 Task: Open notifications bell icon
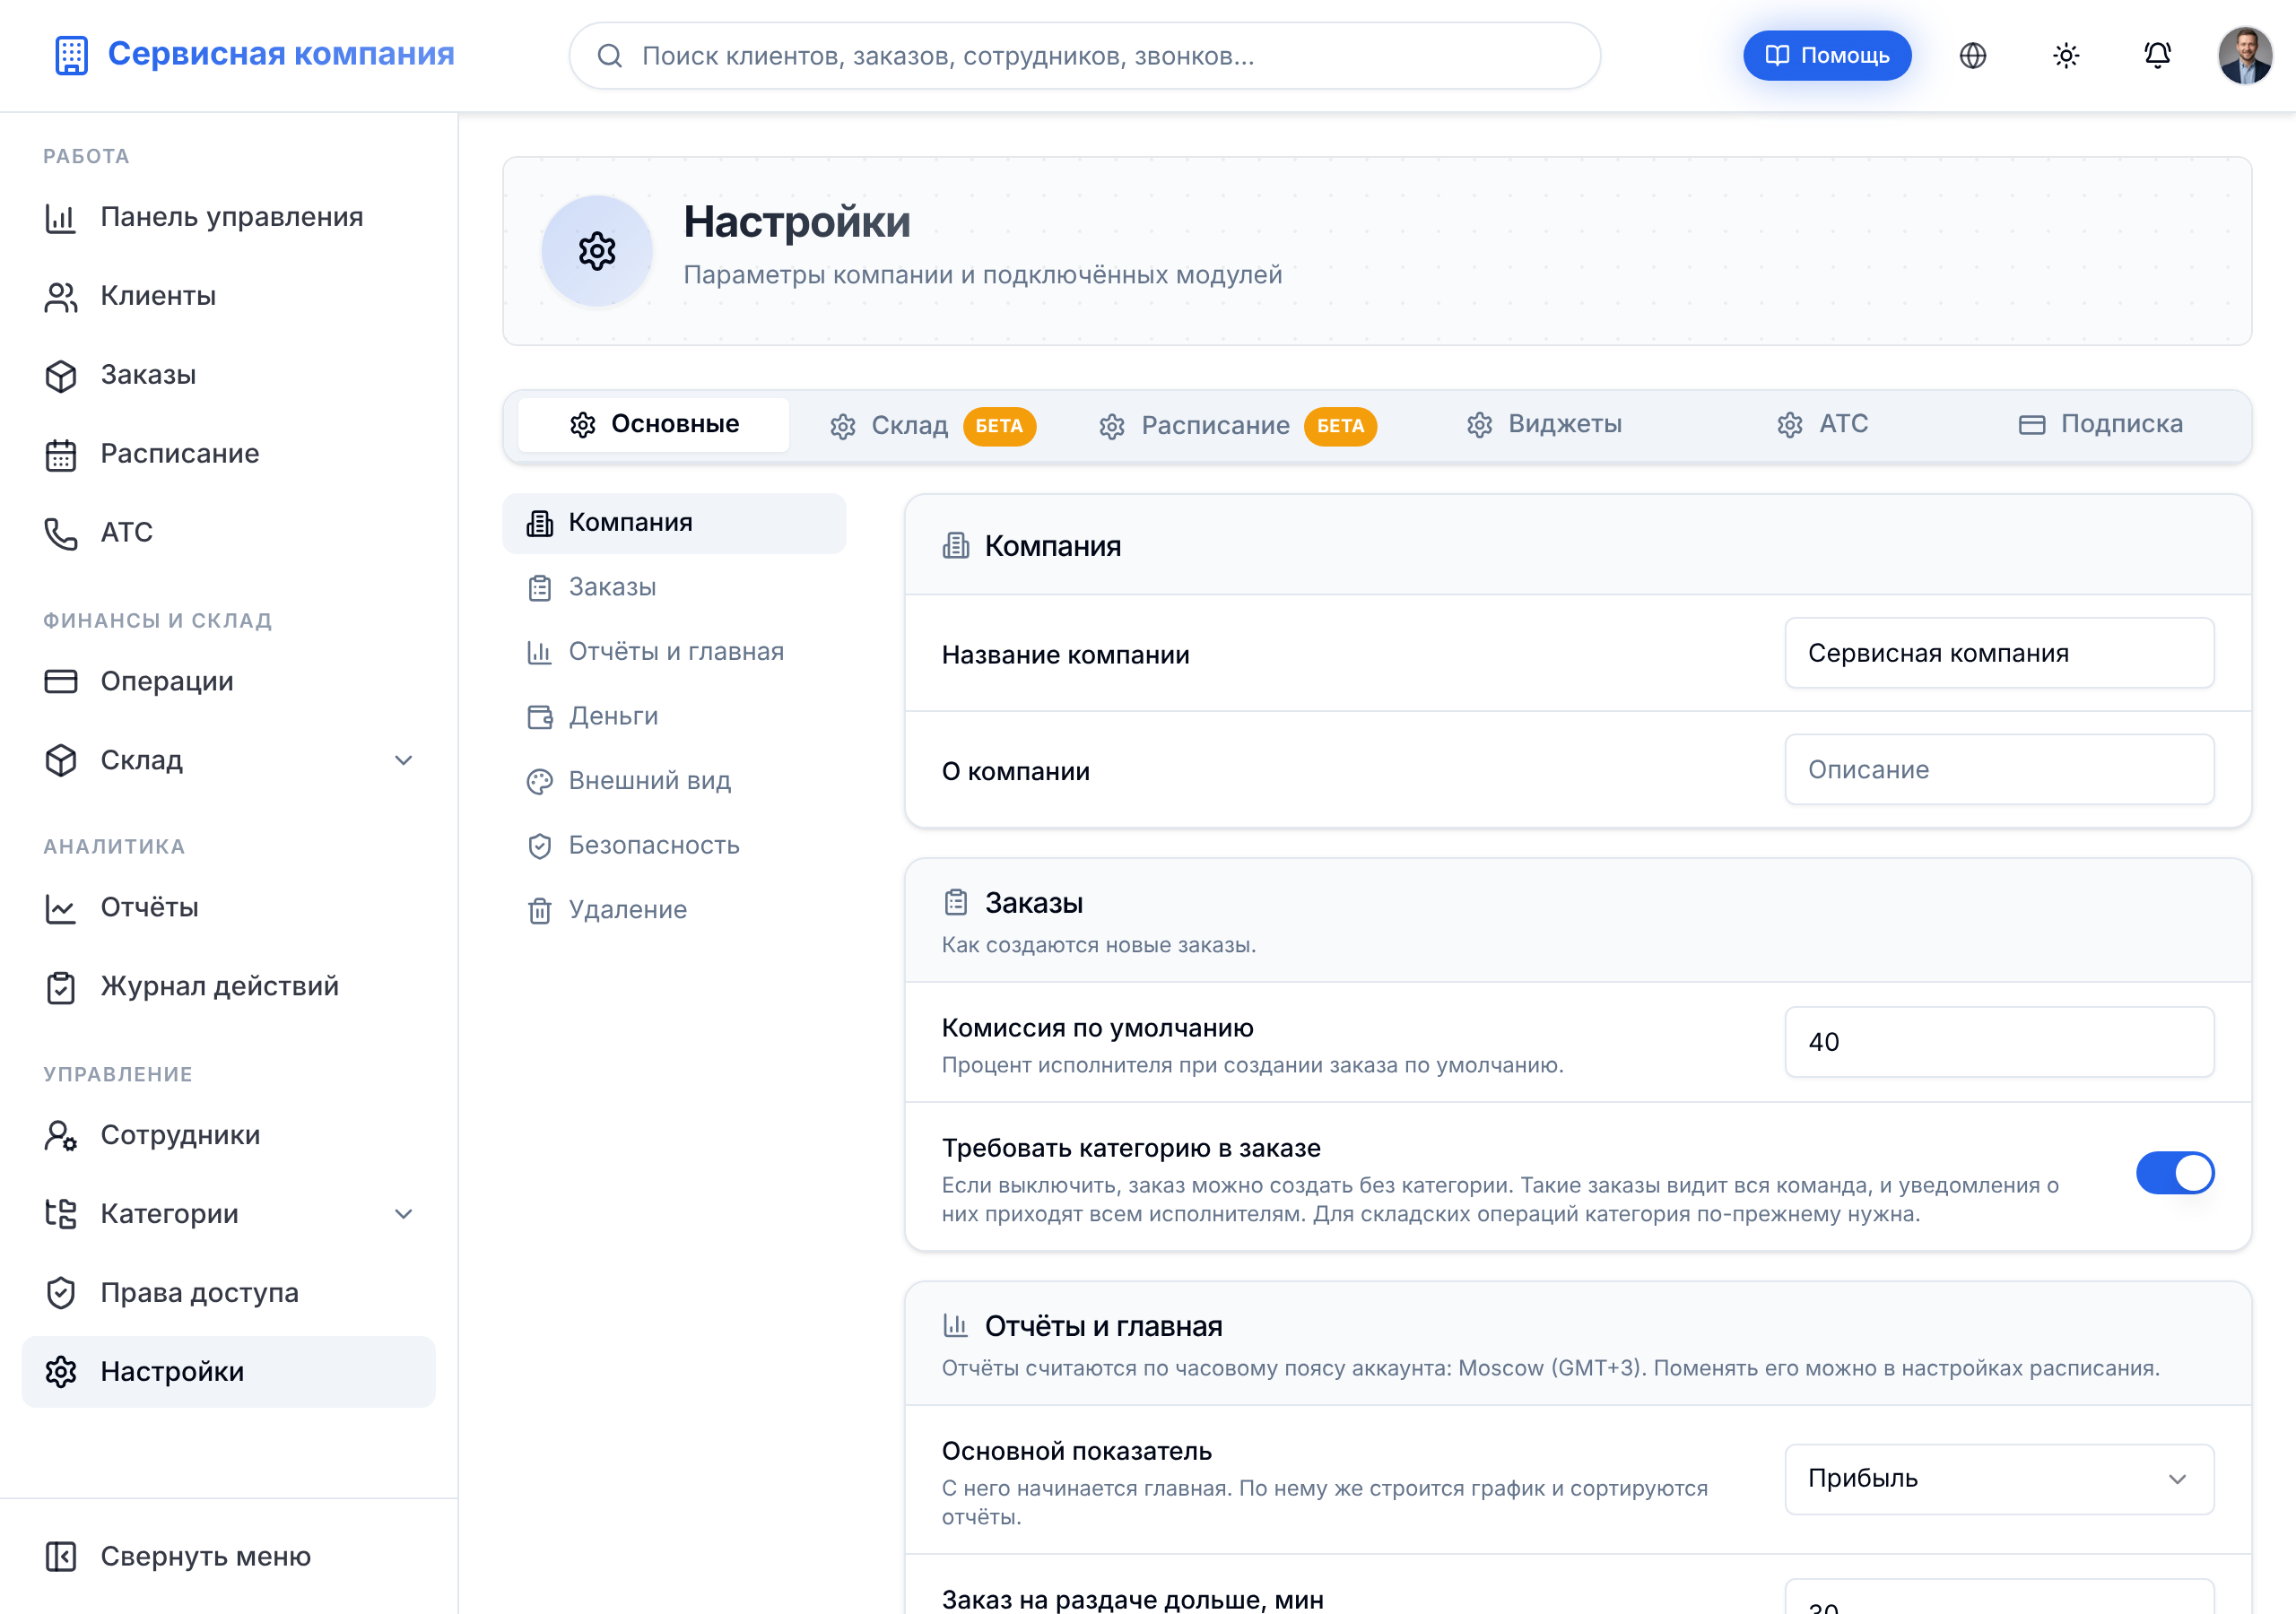(2158, 56)
